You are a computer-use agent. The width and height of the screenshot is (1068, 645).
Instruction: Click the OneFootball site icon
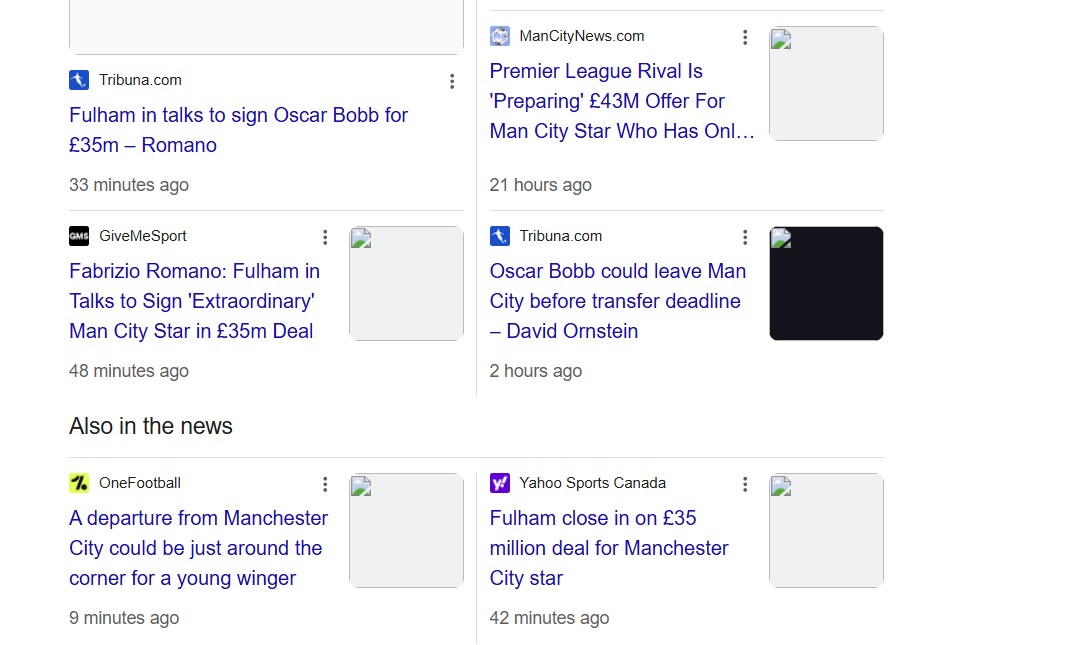[x=79, y=483]
